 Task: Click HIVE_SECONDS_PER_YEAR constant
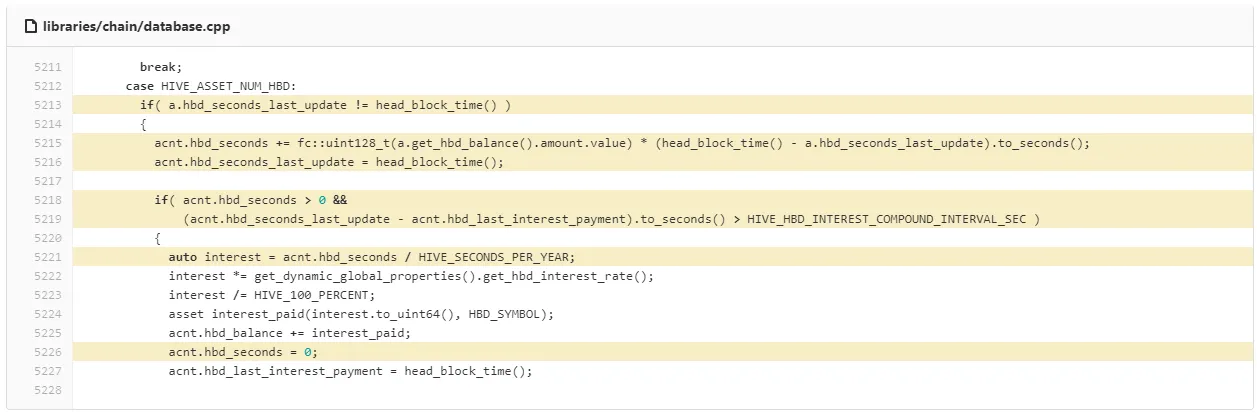494,257
